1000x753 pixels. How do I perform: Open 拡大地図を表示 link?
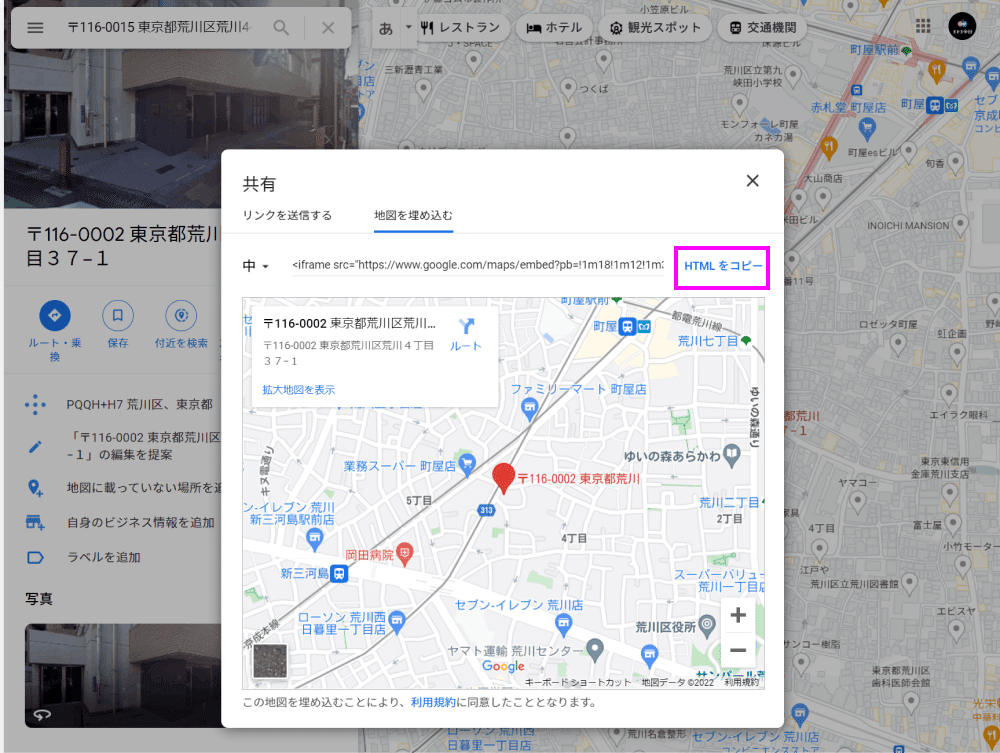click(298, 390)
